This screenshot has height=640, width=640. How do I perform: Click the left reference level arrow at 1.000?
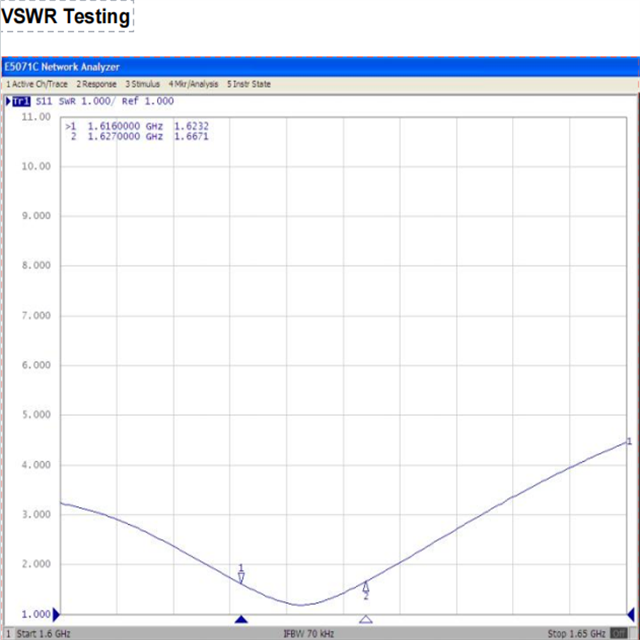click(56, 614)
